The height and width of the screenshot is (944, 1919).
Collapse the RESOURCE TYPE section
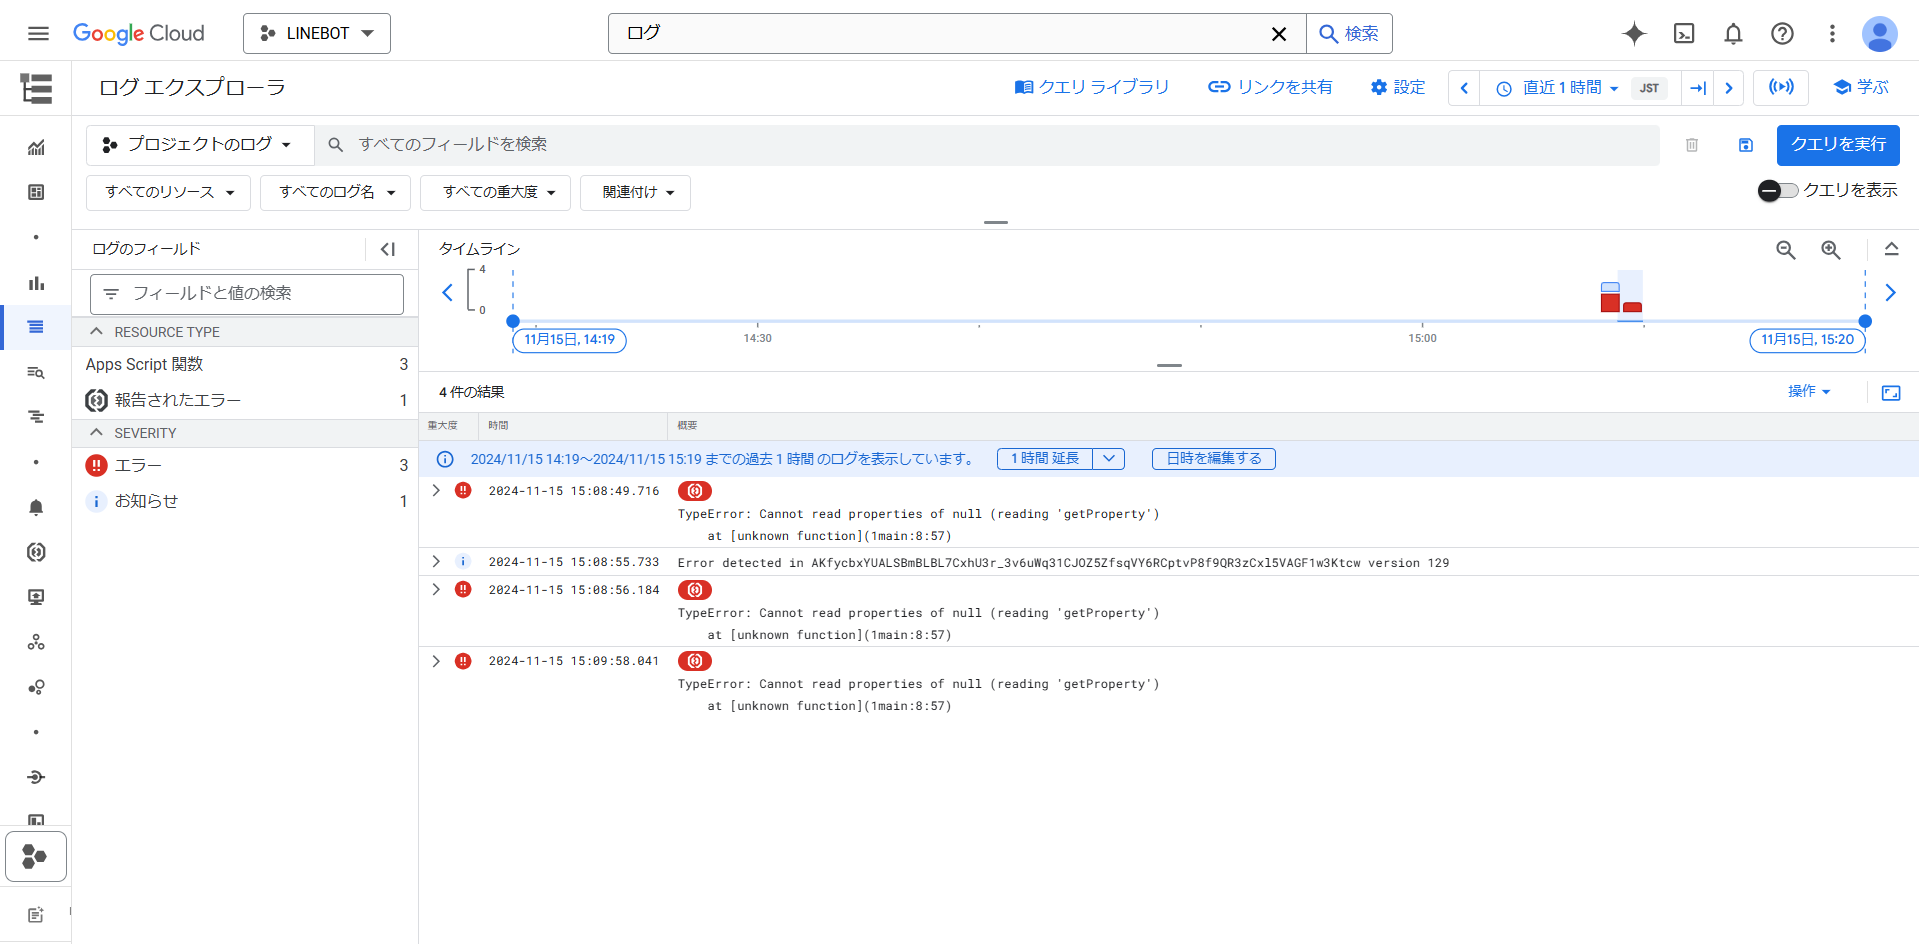[97, 331]
